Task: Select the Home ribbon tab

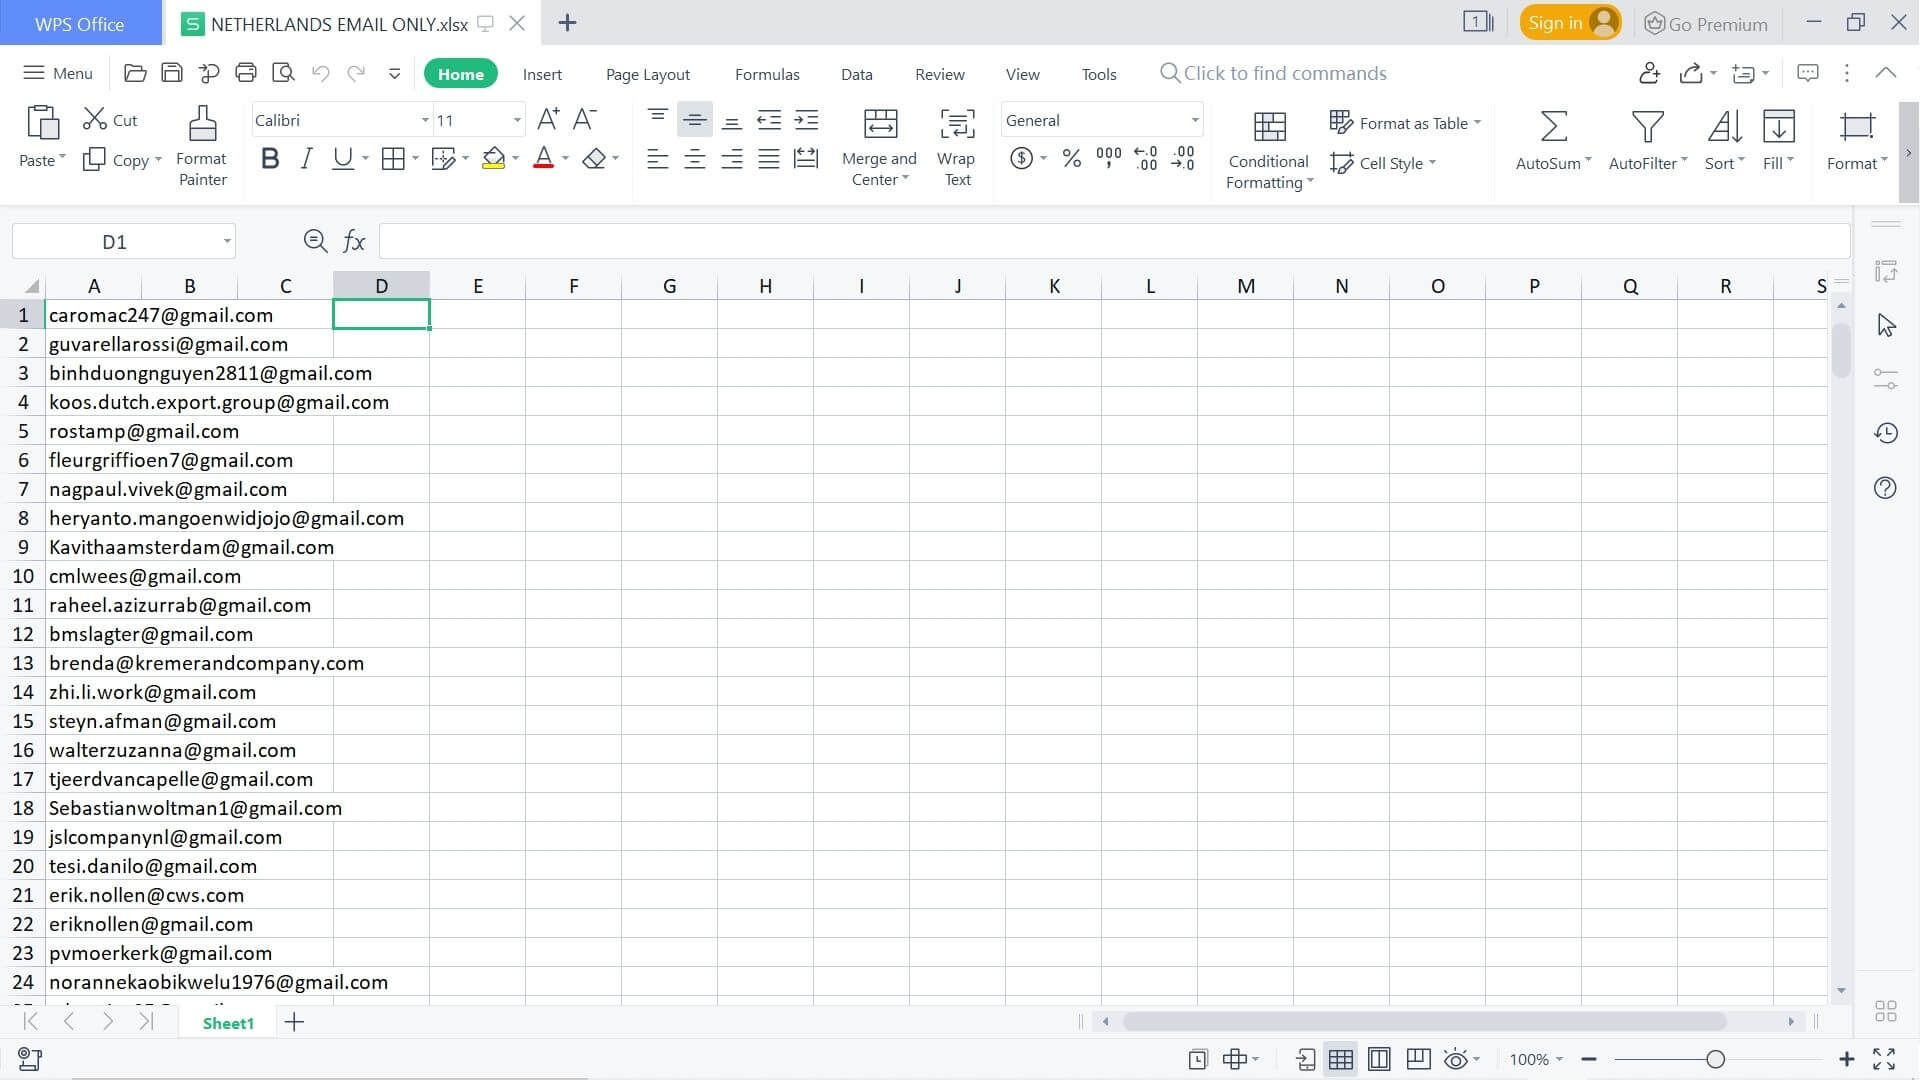Action: 460,73
